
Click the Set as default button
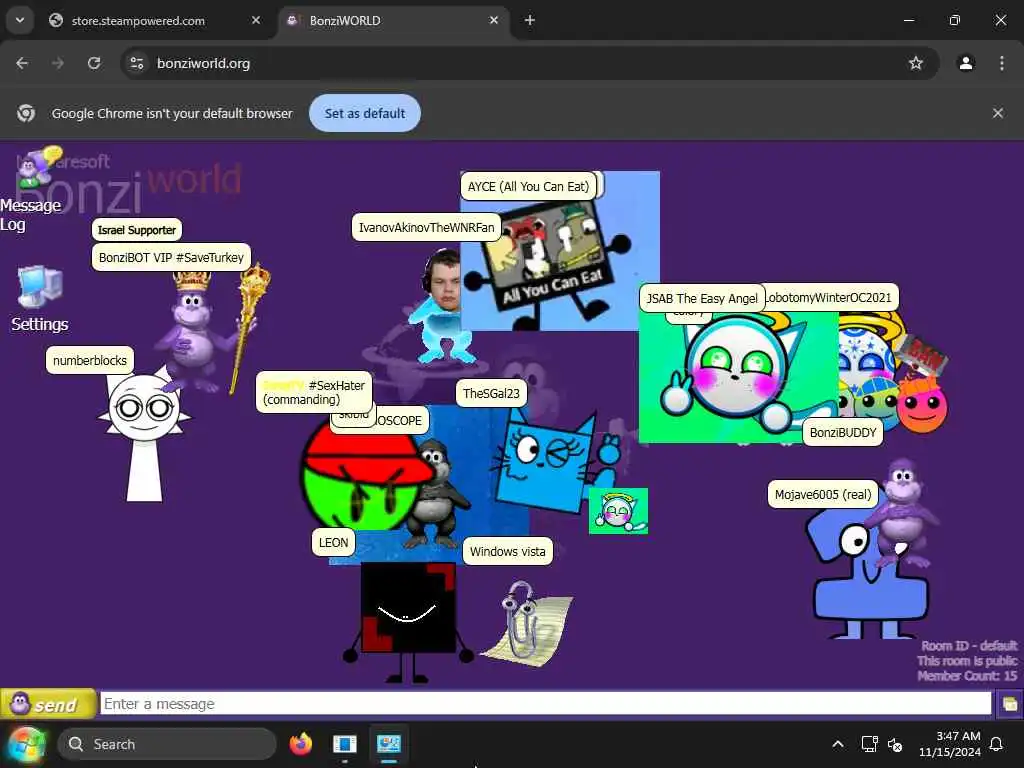[364, 113]
